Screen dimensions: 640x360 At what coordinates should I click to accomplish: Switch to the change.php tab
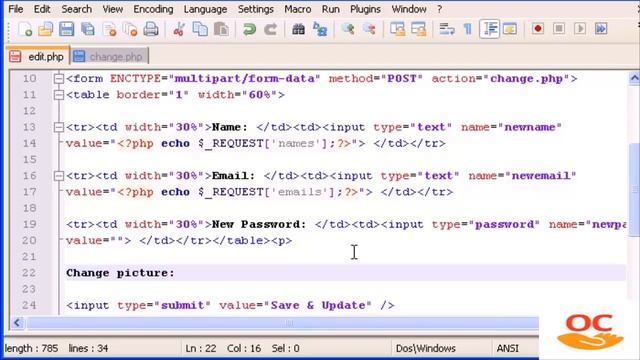[109, 56]
